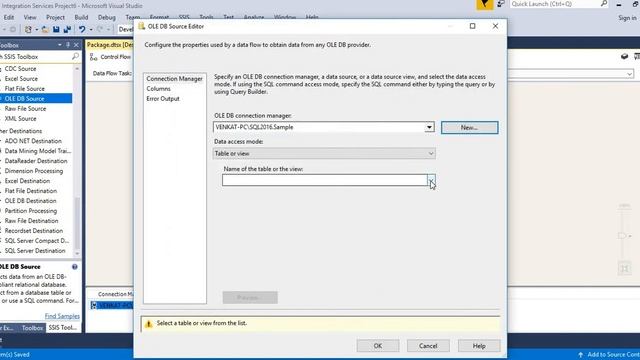Maximize the OLE DB Source Editor dialog
This screenshot has height=360, width=640.
(x=472, y=26)
